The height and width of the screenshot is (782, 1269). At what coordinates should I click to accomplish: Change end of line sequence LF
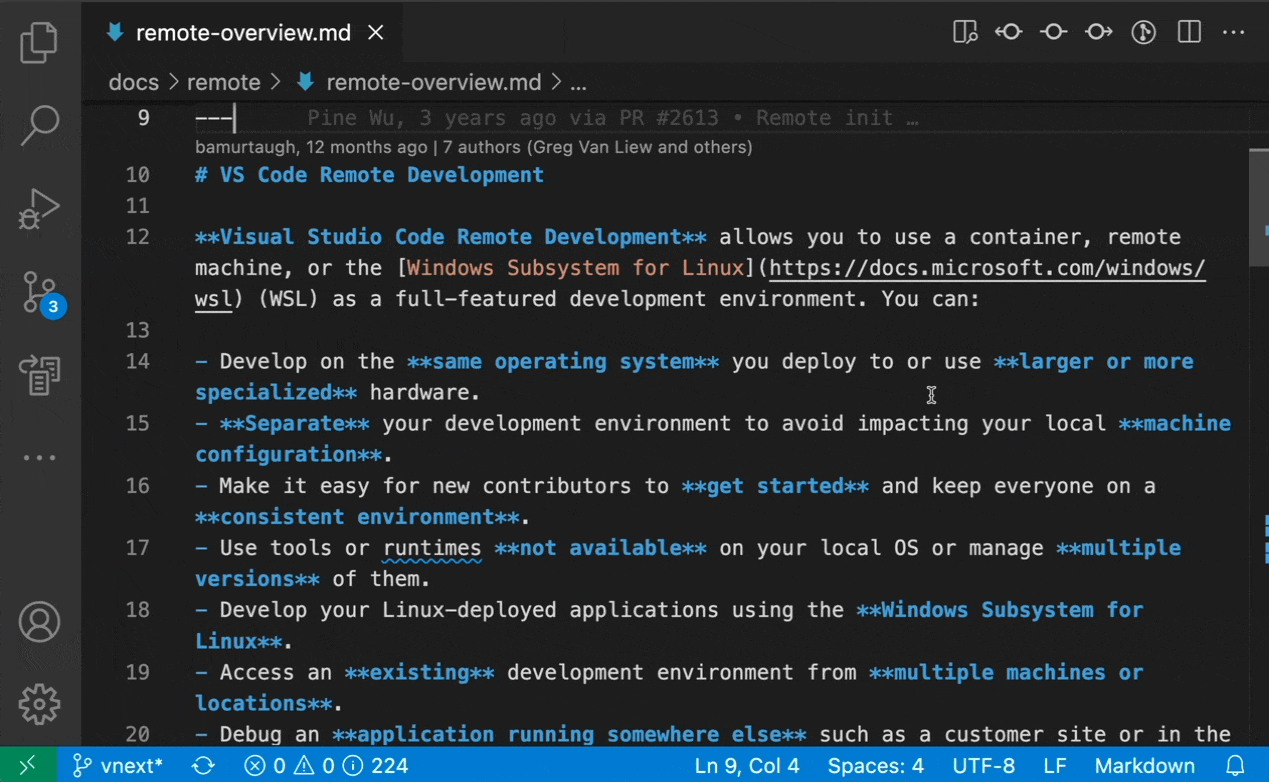(1055, 766)
